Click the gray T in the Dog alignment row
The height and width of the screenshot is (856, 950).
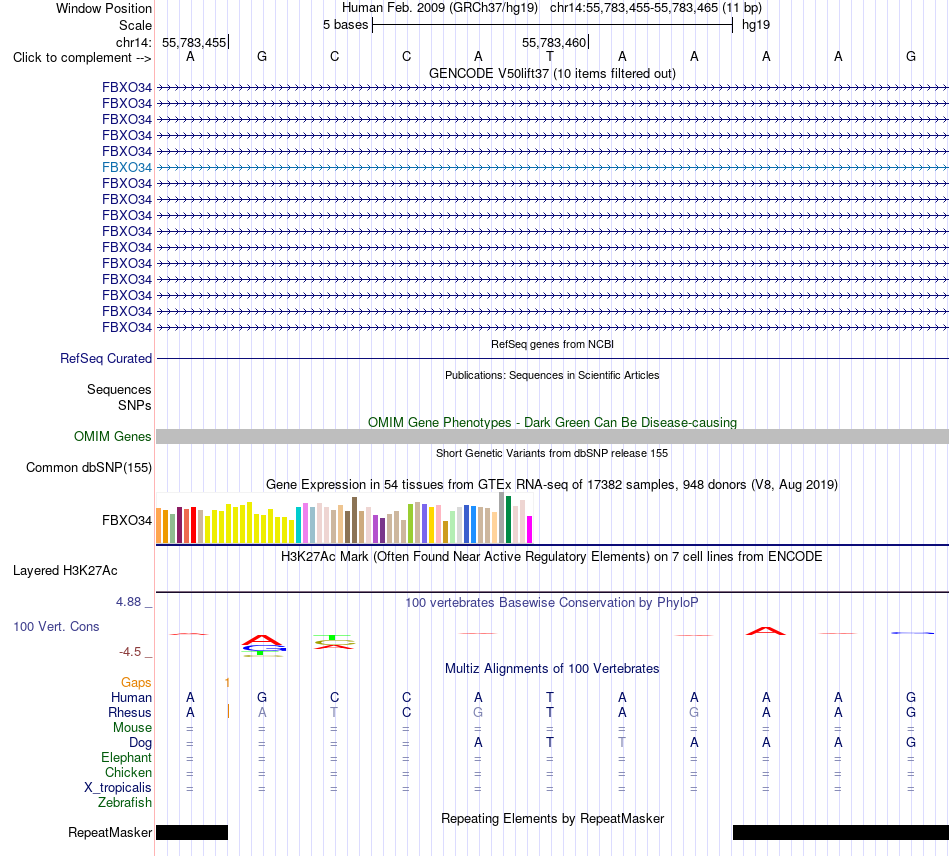(622, 742)
